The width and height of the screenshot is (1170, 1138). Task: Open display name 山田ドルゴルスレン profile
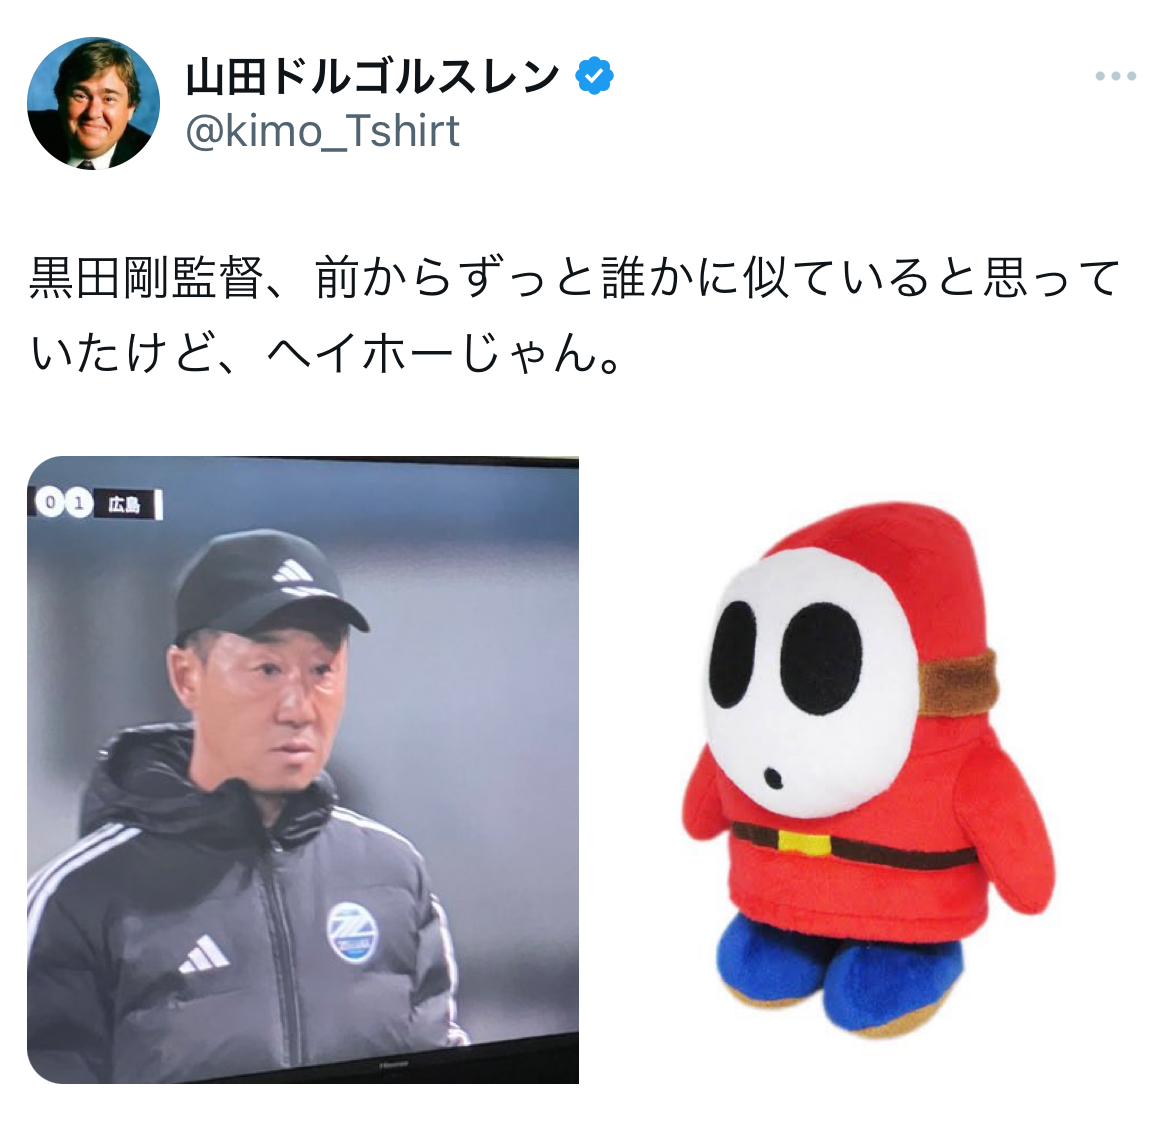(372, 76)
